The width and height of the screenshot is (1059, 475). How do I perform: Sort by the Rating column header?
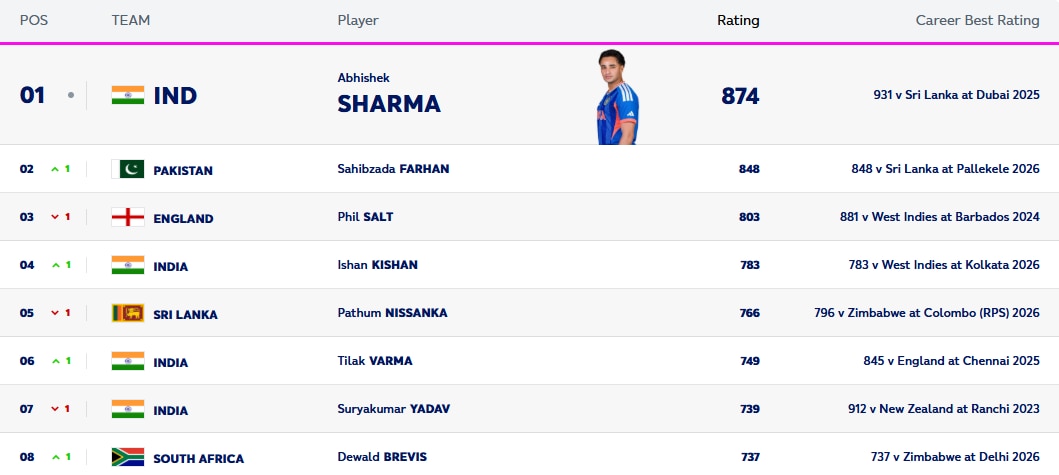(x=738, y=20)
